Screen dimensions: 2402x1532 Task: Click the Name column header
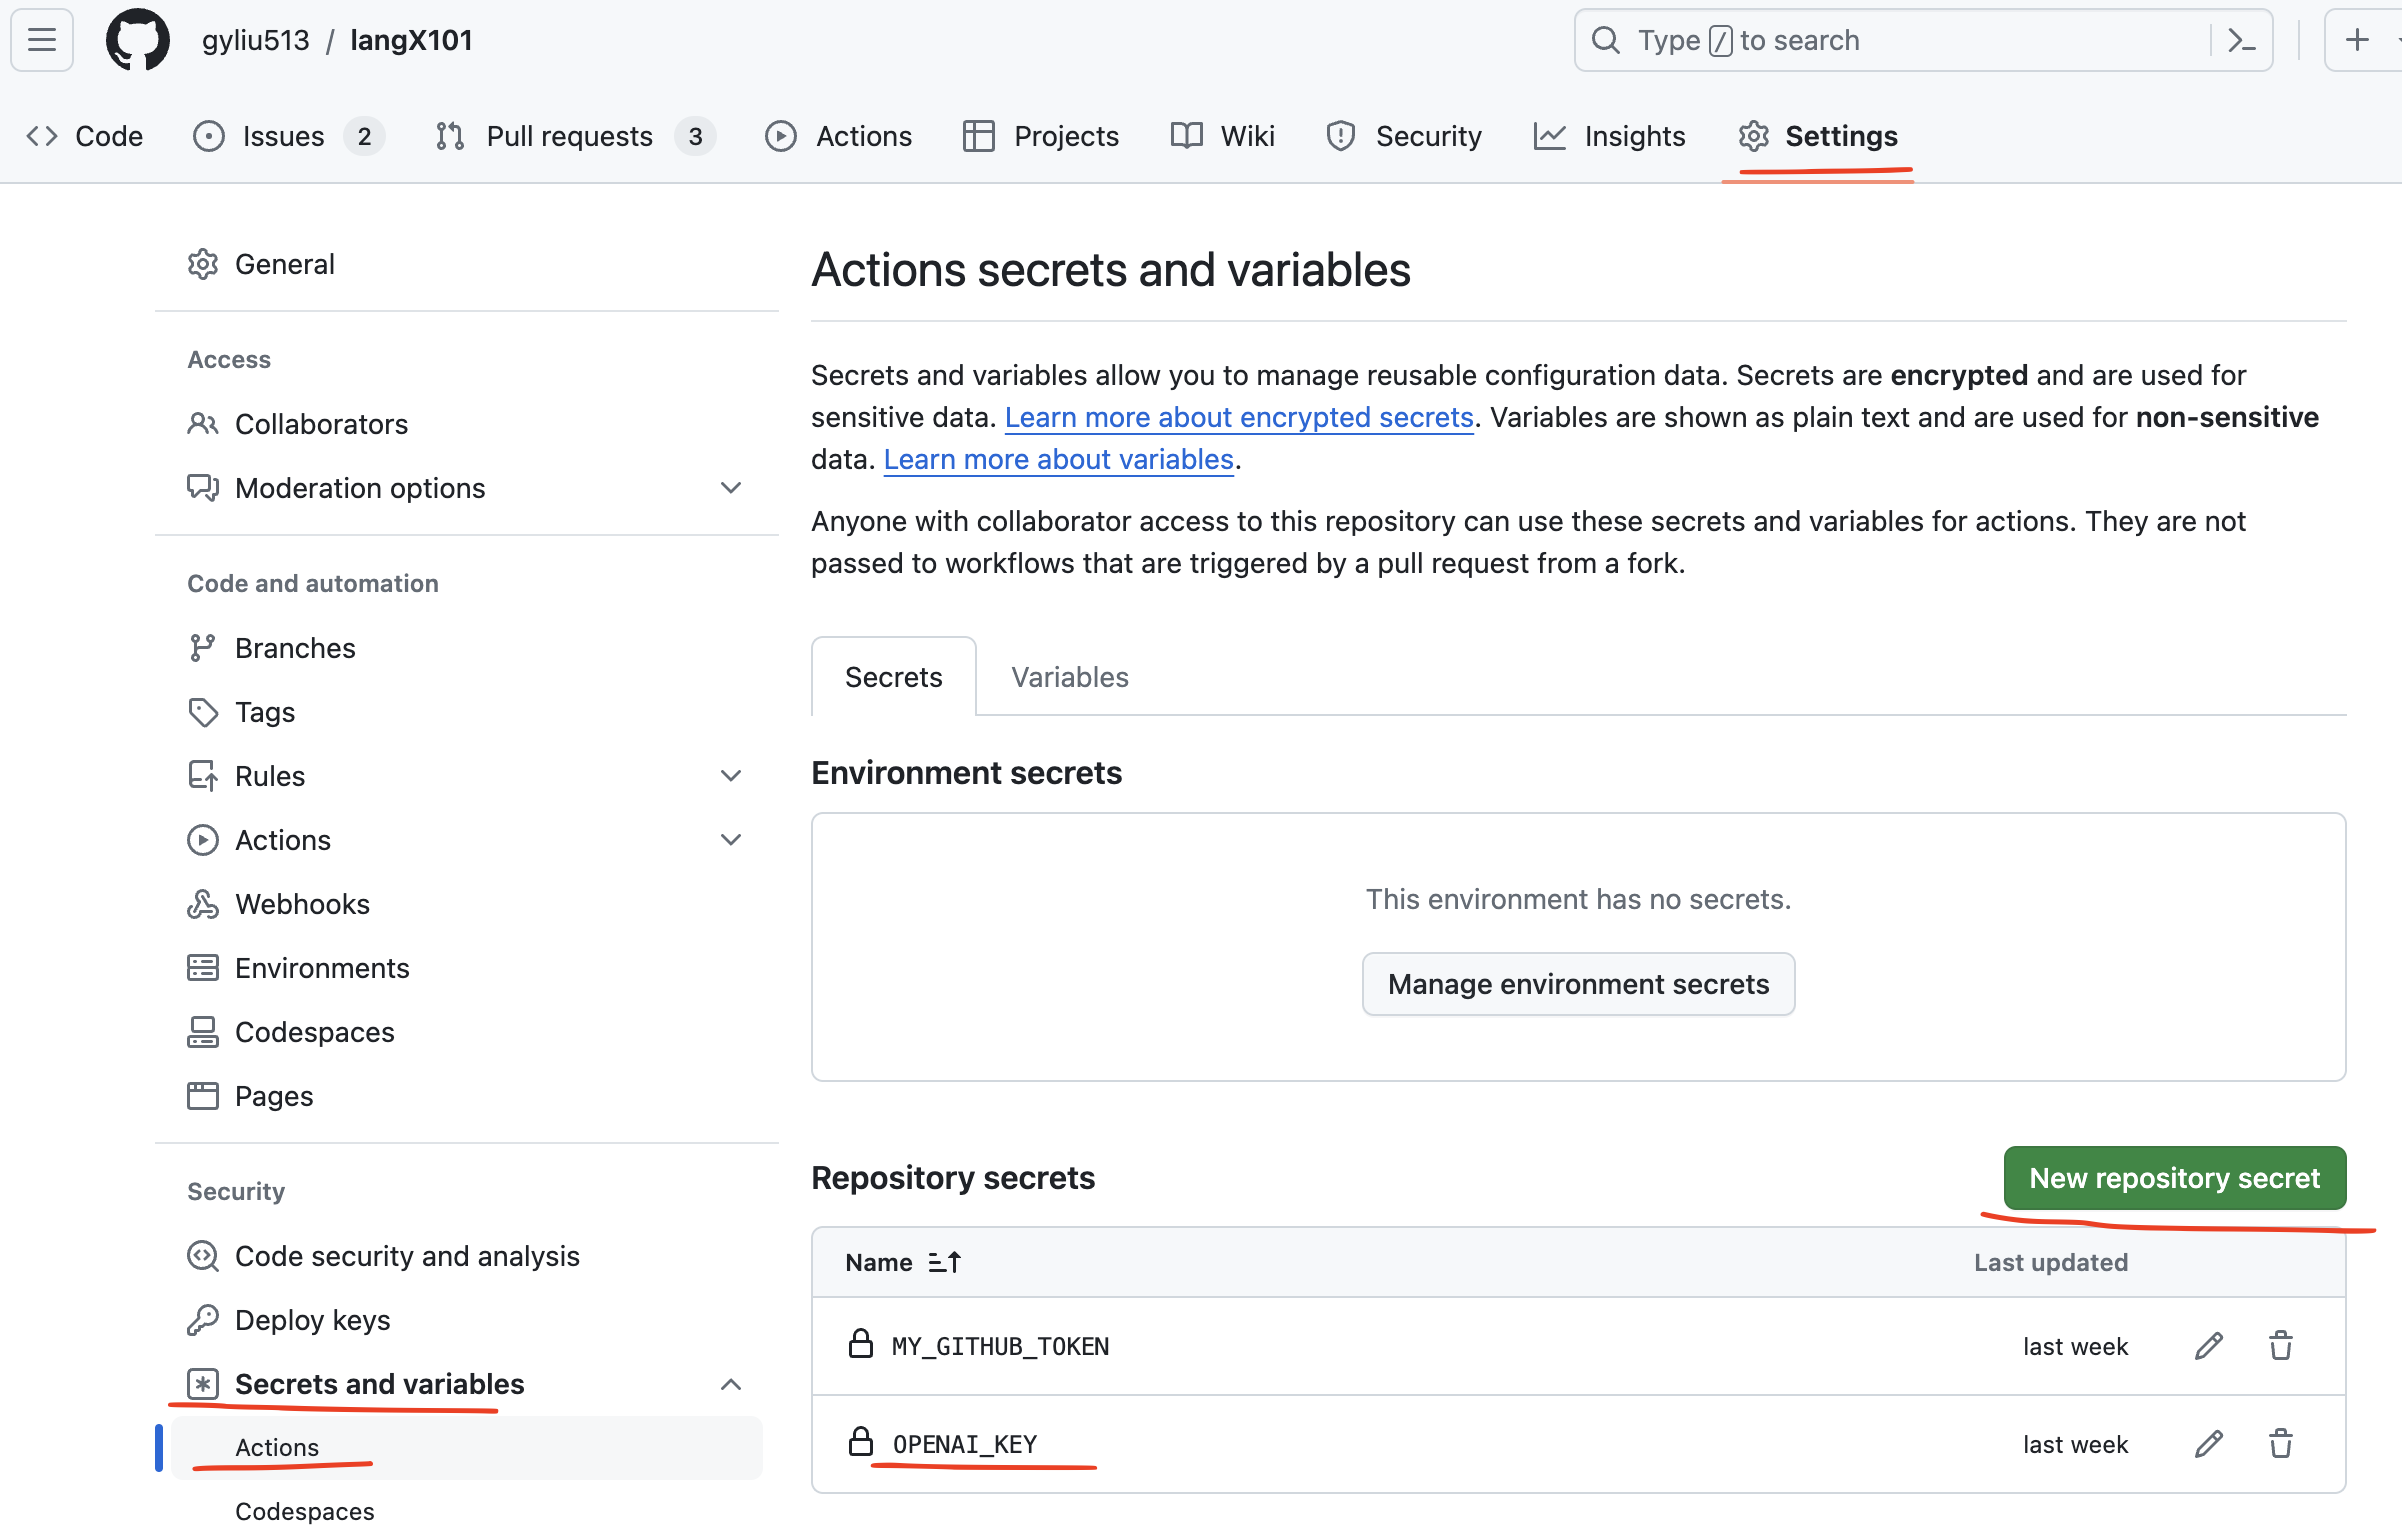pos(879,1262)
